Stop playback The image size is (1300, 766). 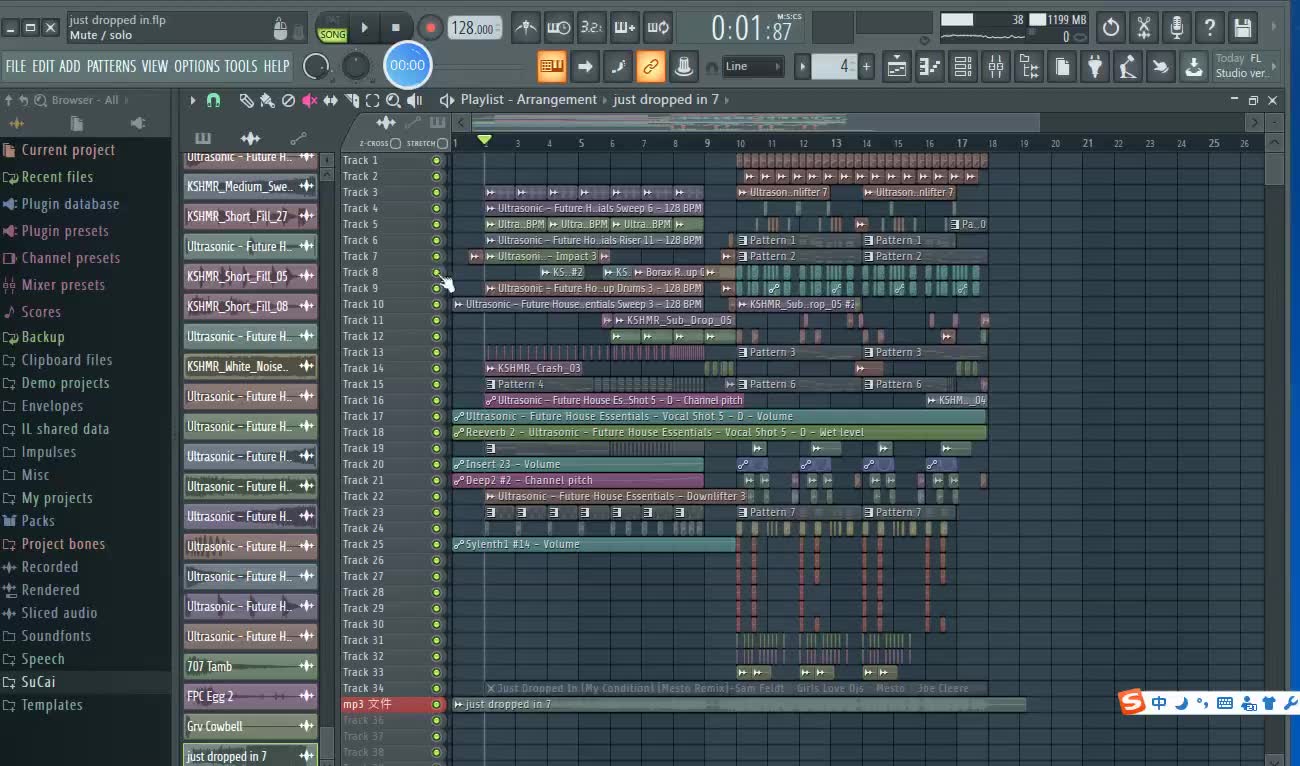point(396,28)
